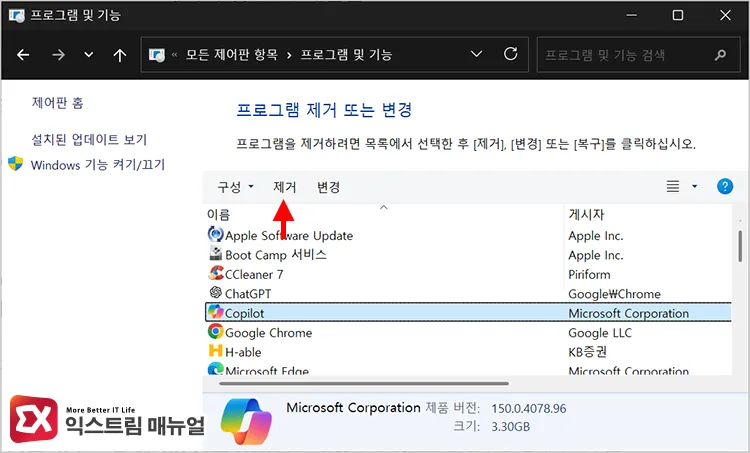Sort by the '게시자' column header
The image size is (750, 453).
pyautogui.click(x=586, y=214)
